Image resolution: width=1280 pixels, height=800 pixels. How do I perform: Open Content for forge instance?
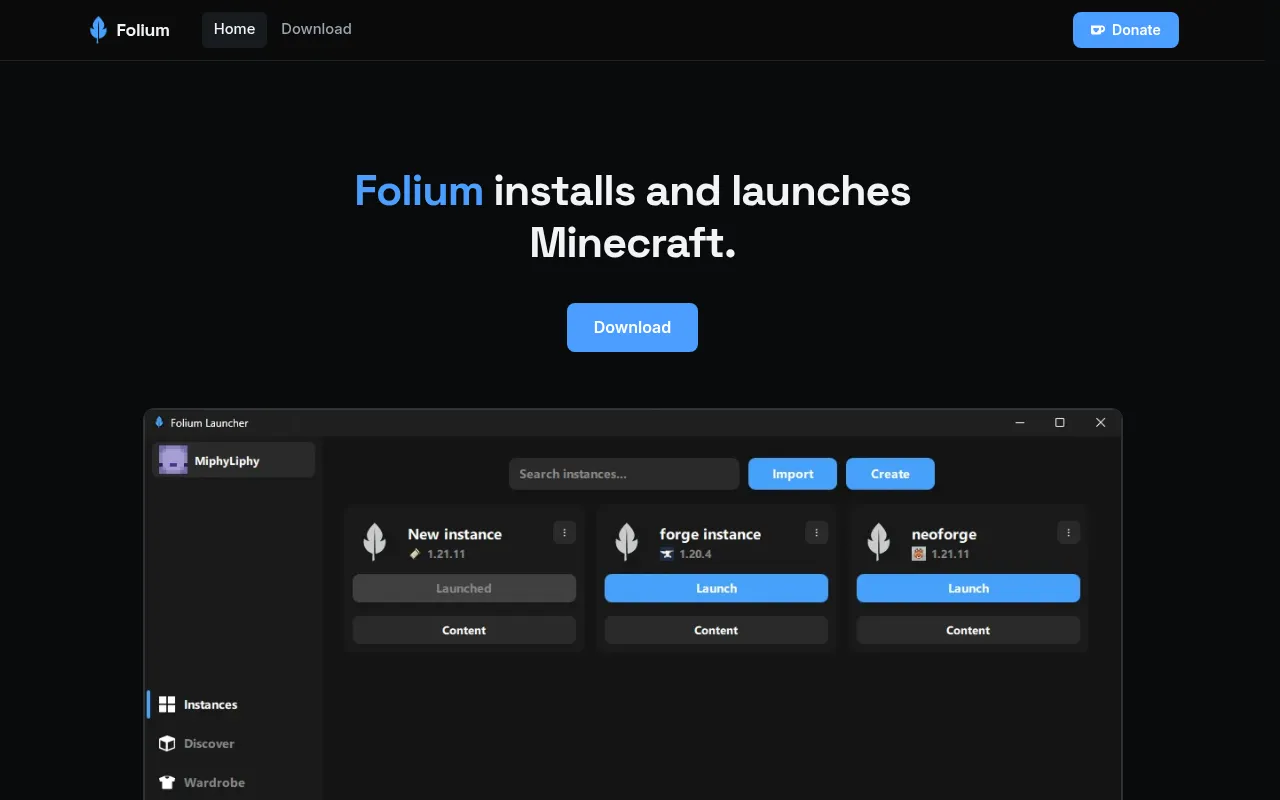716,630
